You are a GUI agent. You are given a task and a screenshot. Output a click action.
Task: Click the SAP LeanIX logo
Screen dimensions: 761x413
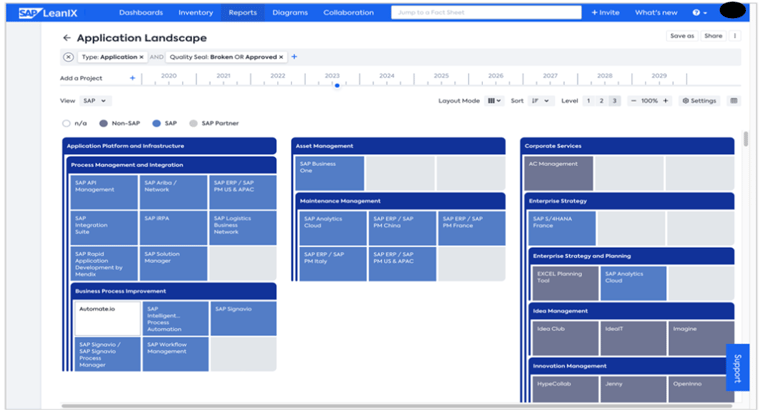coord(48,13)
